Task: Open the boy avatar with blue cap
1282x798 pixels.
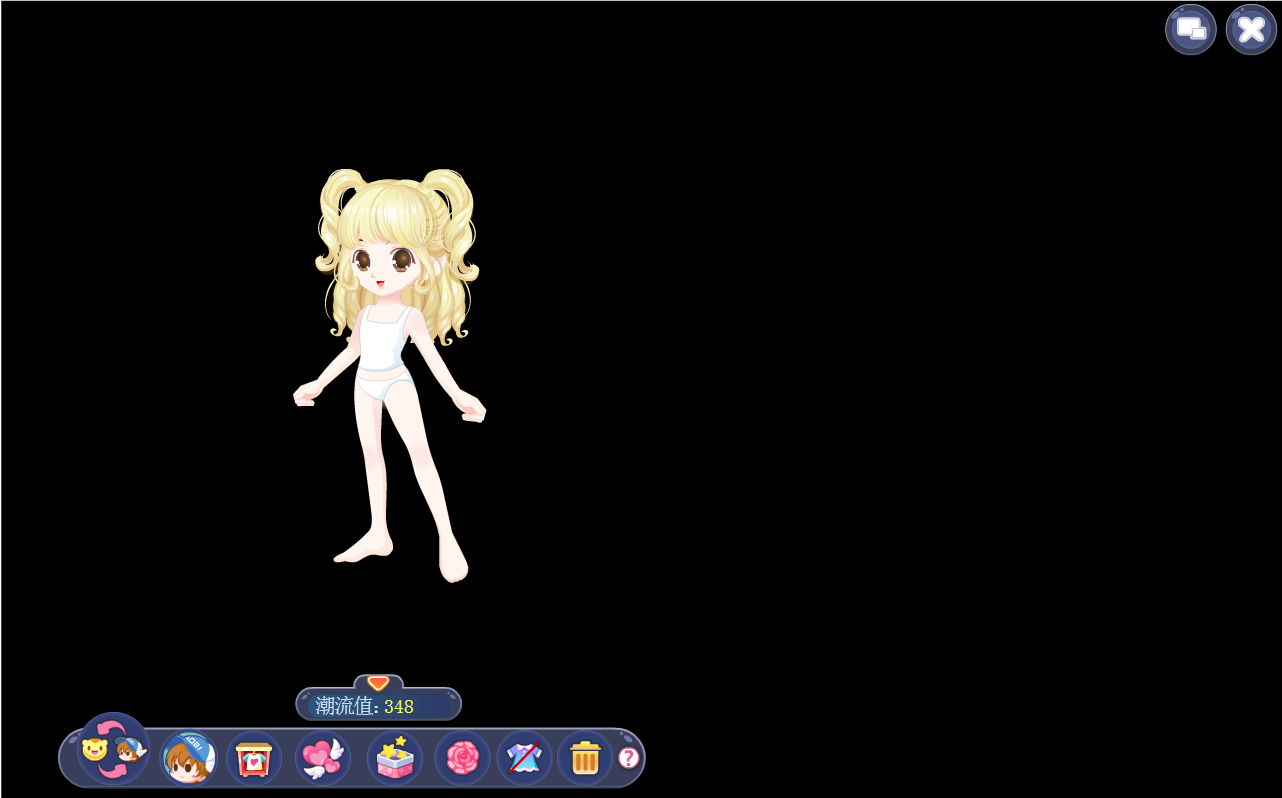Action: [x=188, y=758]
